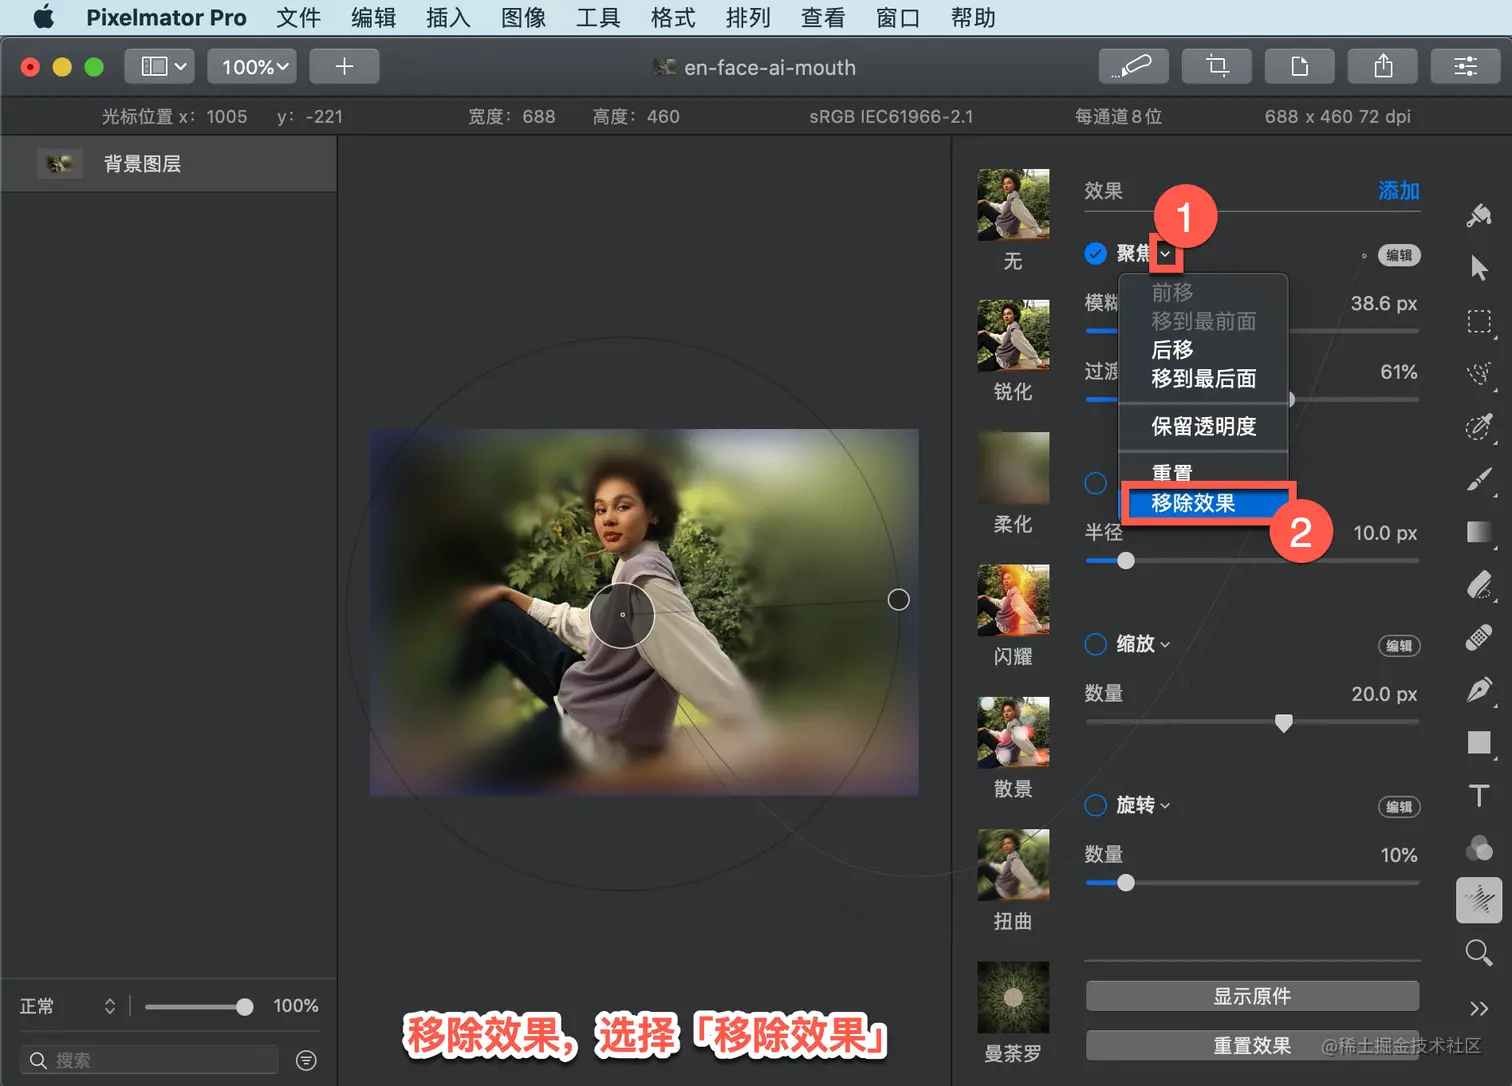Viewport: 1512px width, 1086px height.
Task: Toggle the adjustments sliders toolbar icon
Action: coord(1465,67)
